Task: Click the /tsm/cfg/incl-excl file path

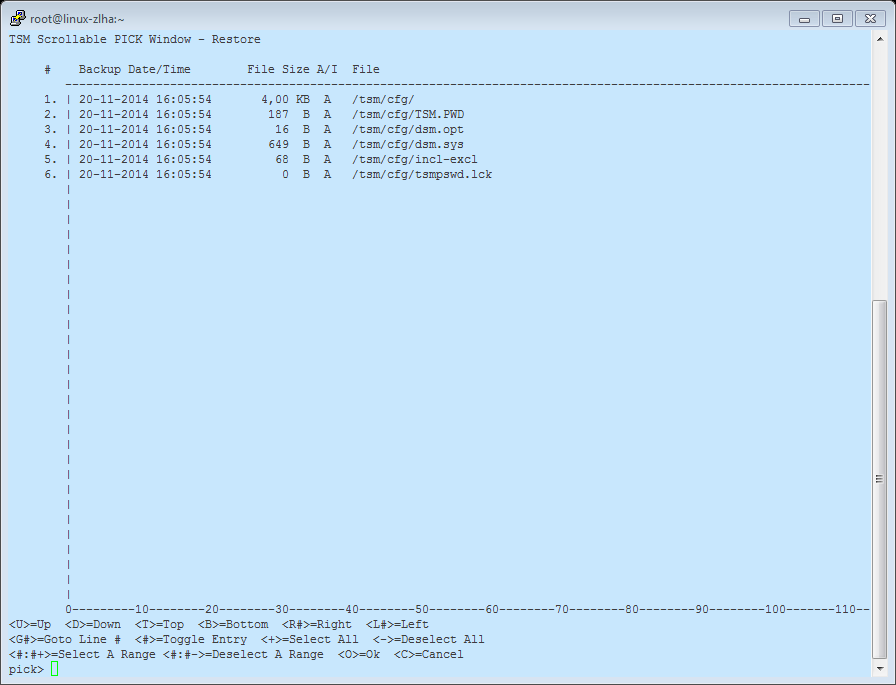Action: (x=415, y=159)
